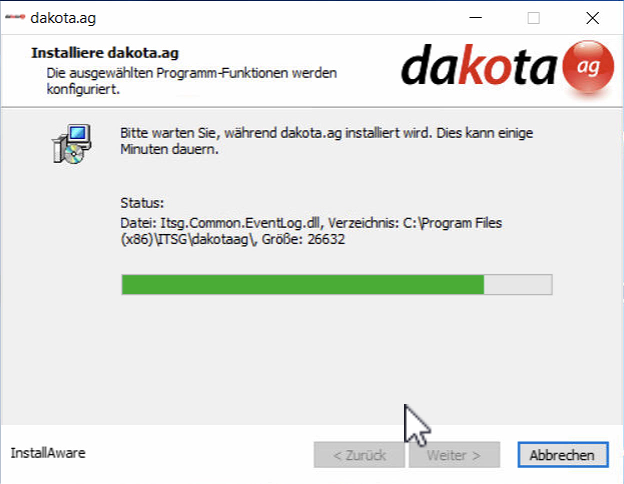Viewport: 624px width, 484px height.
Task: Click the Bitte warten Sie message text
Action: 326,141
